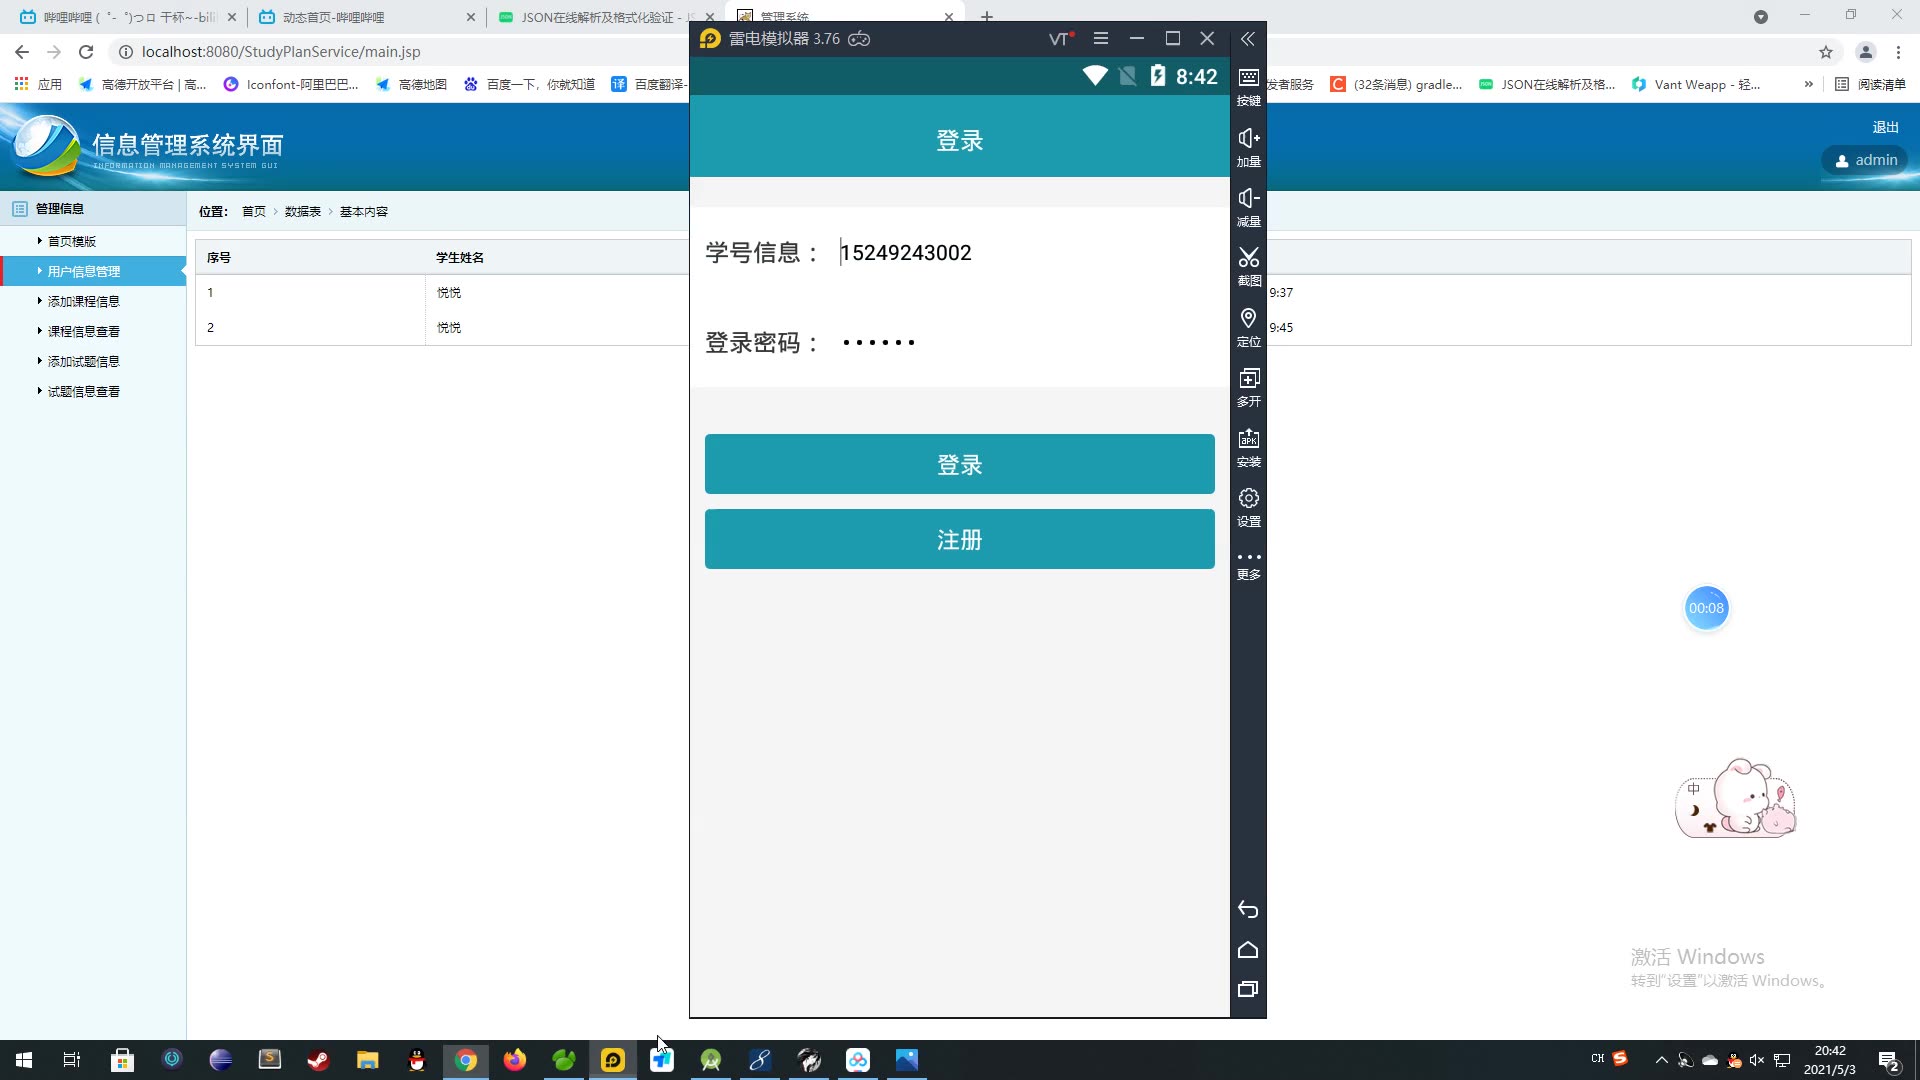Select the screenshot (截图) tool
This screenshot has height=1080, width=1920.
click(1248, 267)
